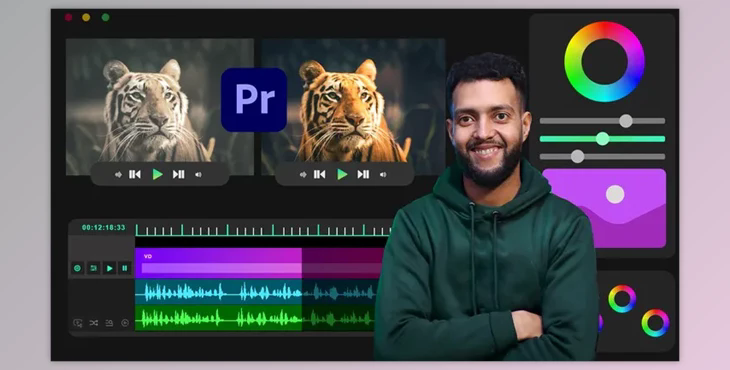Adjust the bottom gray slider handle

[577, 156]
